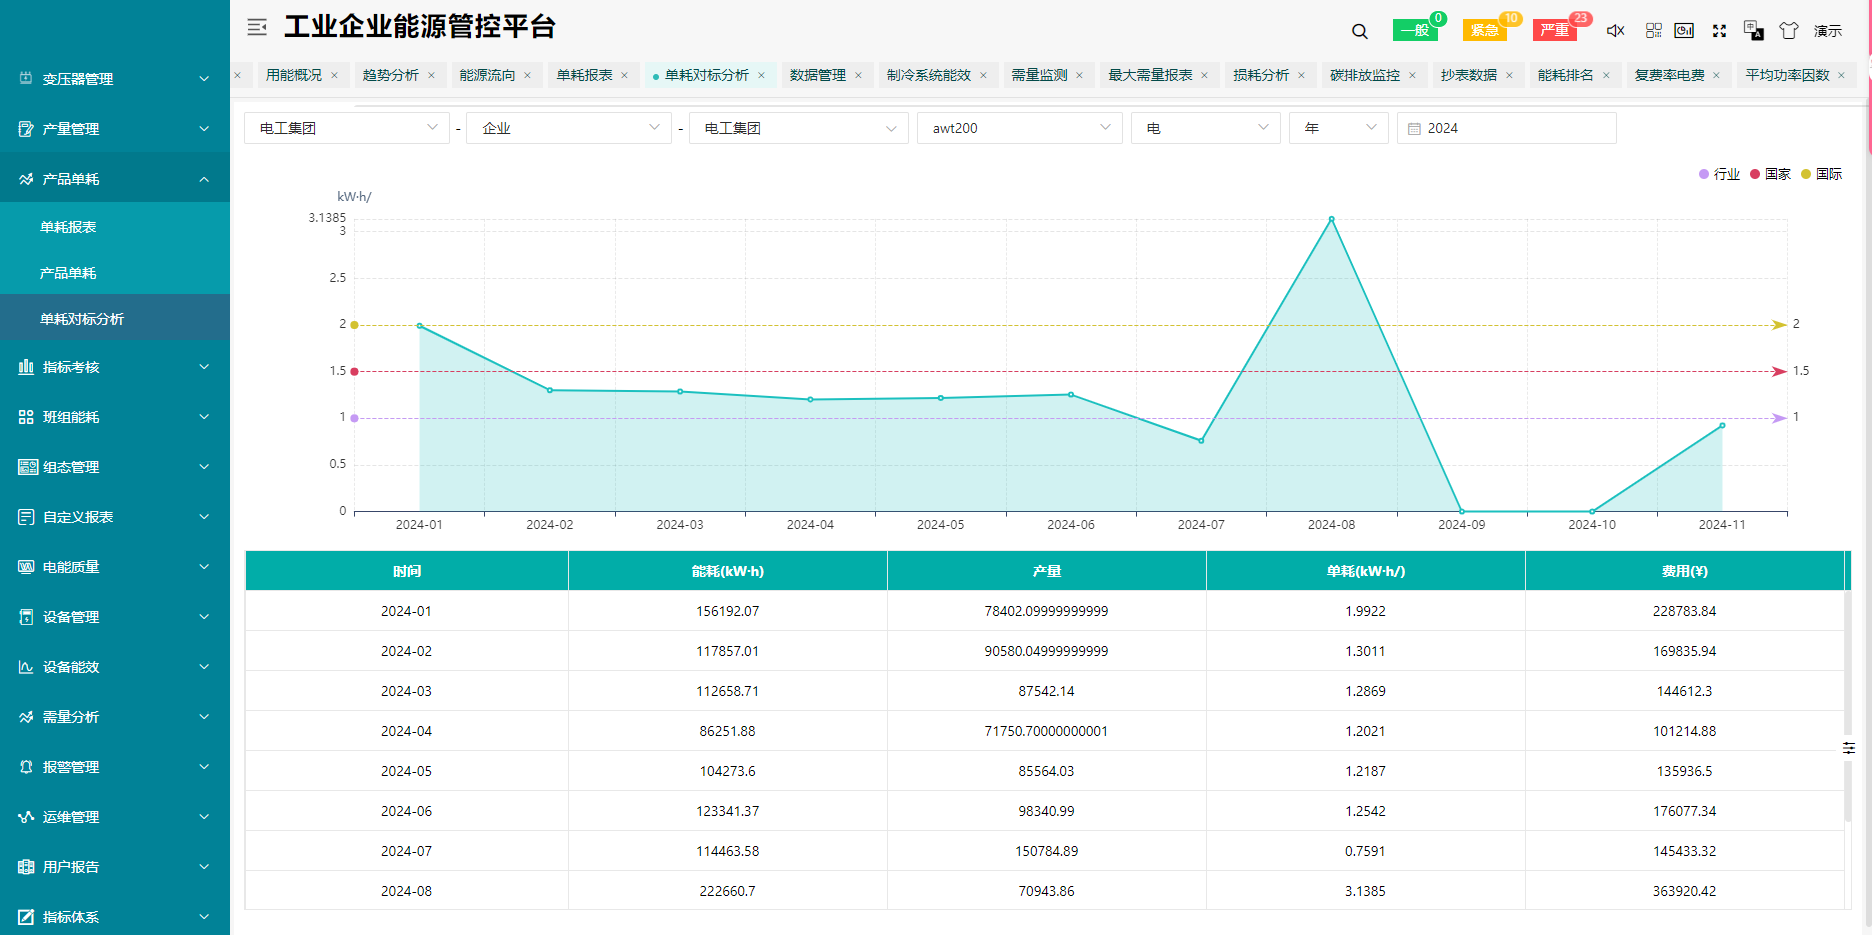Click the 运维管理 sidebar icon
This screenshot has height=935, width=1872.
point(26,817)
